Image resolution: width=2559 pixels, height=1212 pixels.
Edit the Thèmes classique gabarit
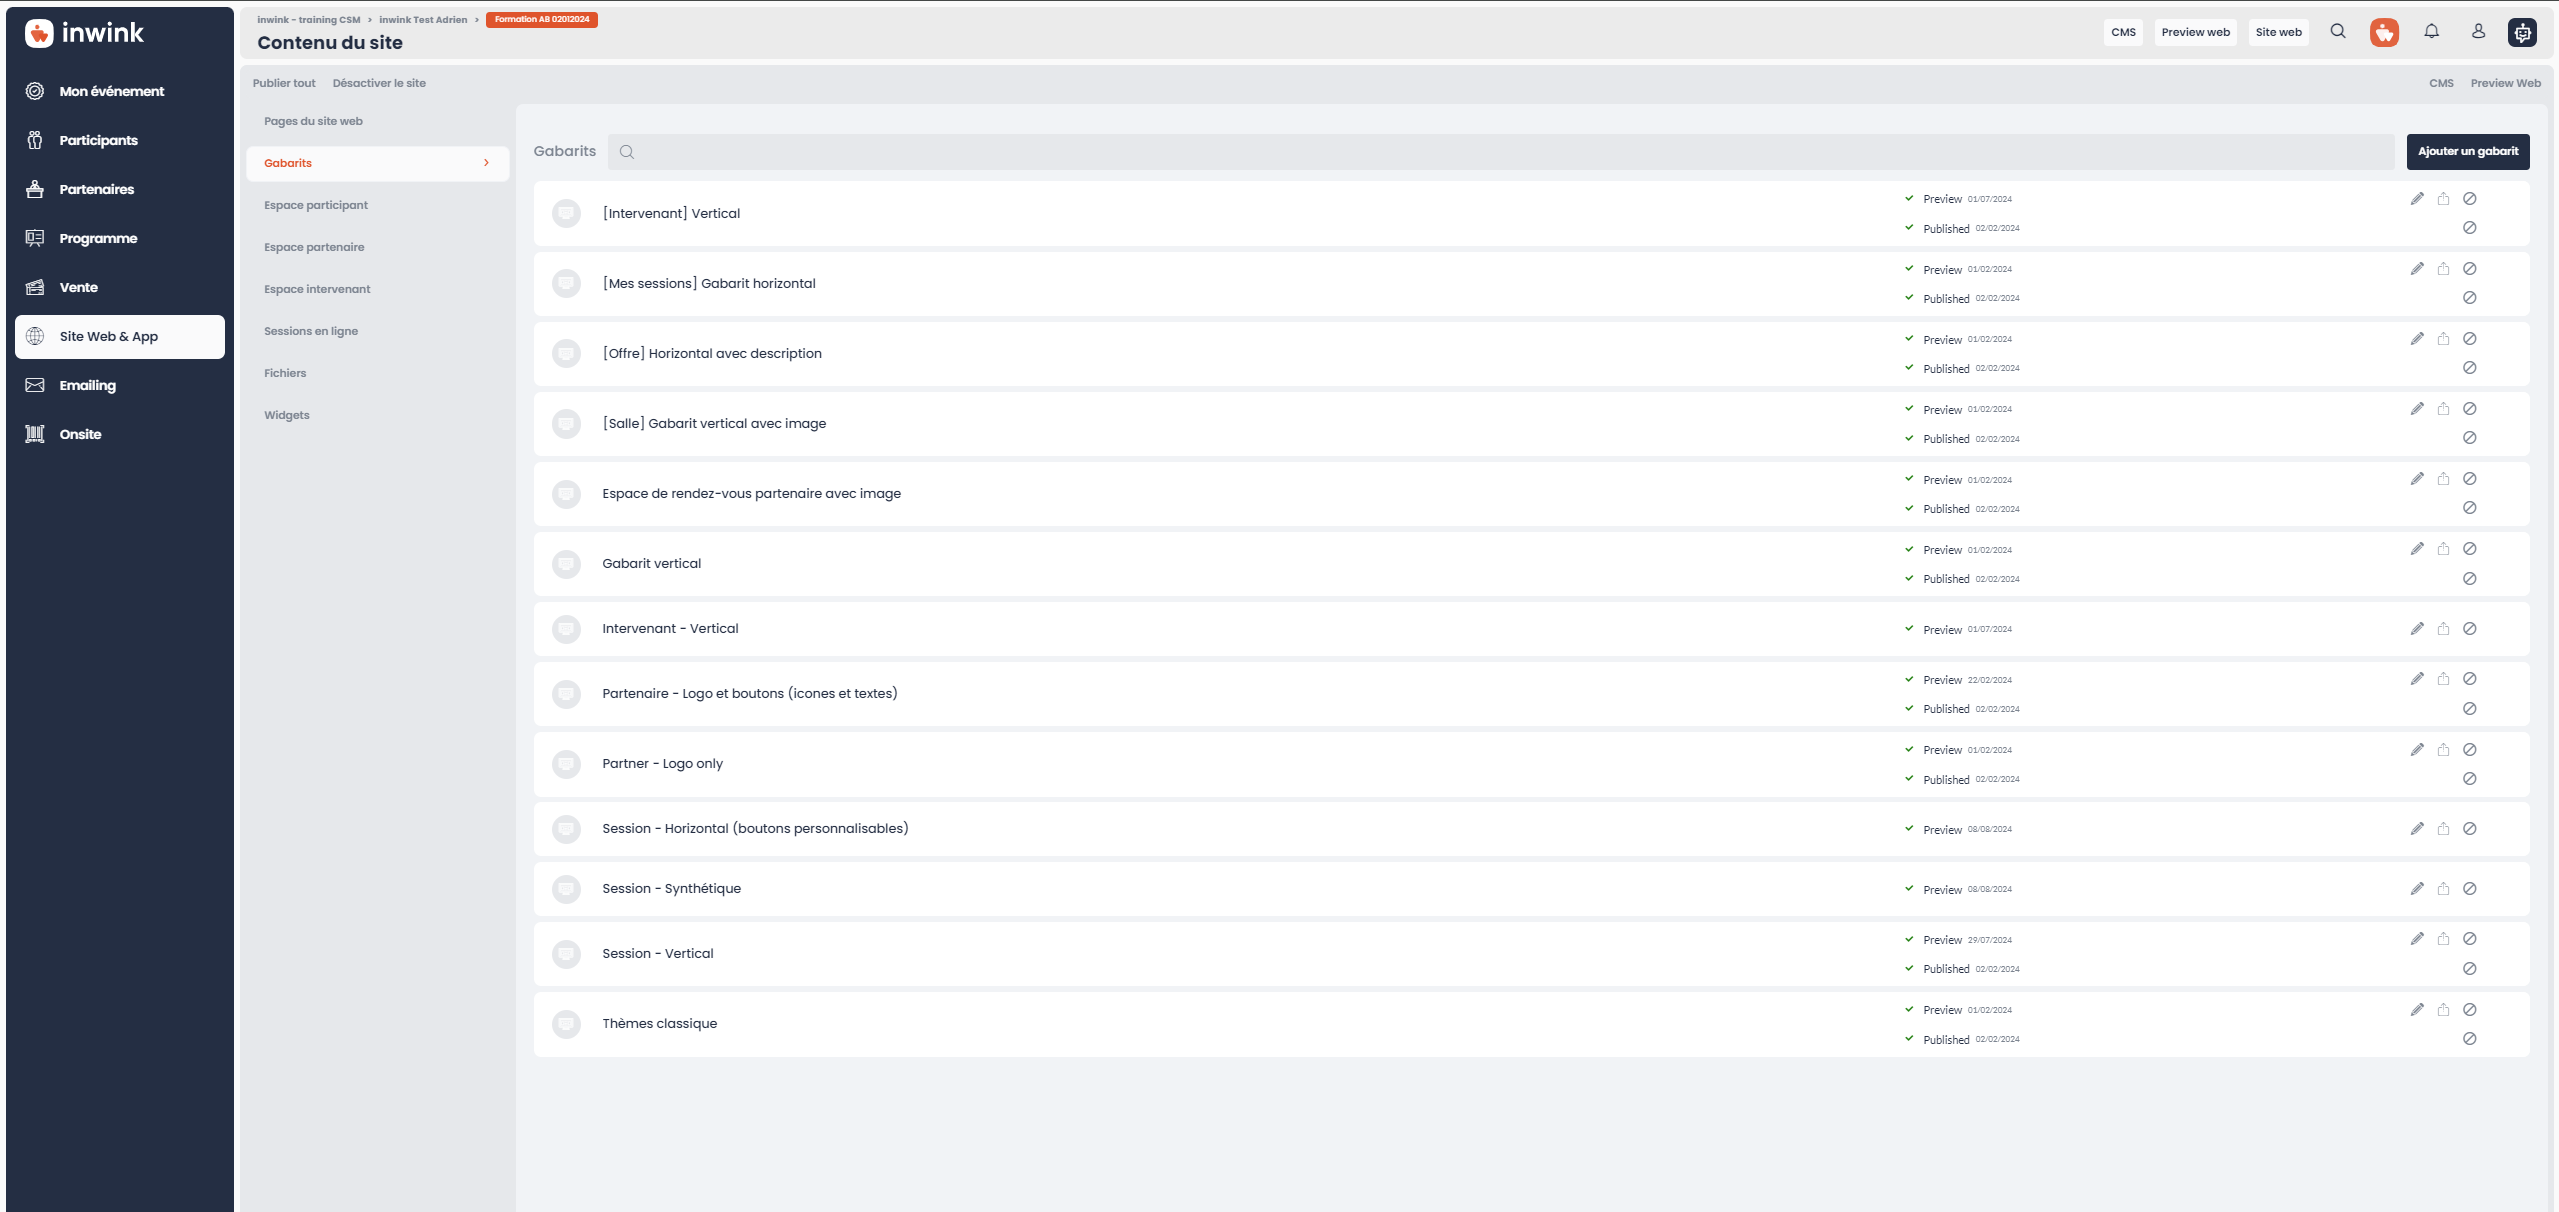[2417, 1010]
